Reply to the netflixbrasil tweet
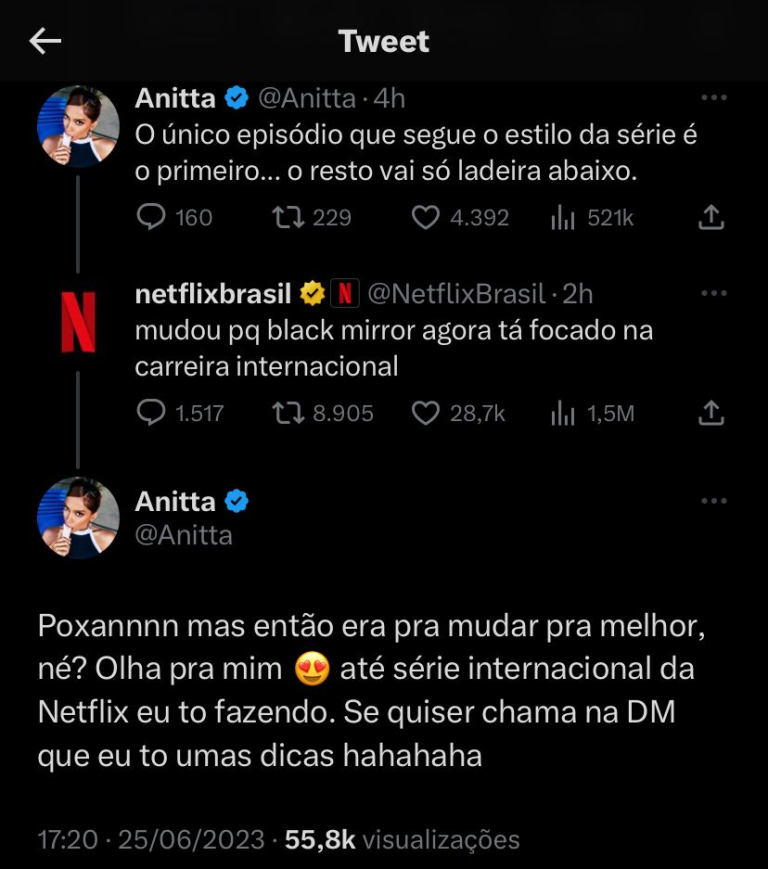The image size is (768, 869). point(150,412)
